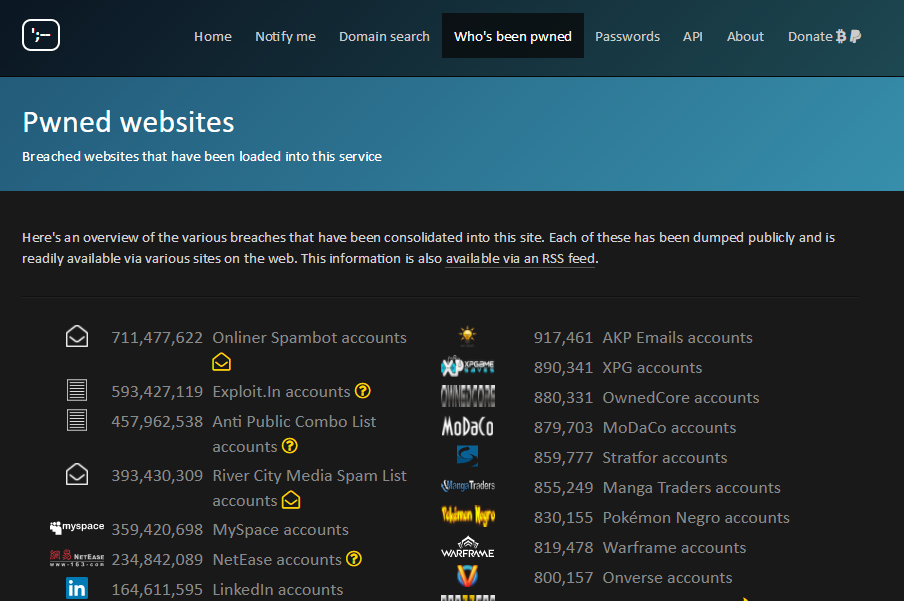This screenshot has width=904, height=601.
Task: Click the Pokémon Negro logo
Action: (467, 517)
